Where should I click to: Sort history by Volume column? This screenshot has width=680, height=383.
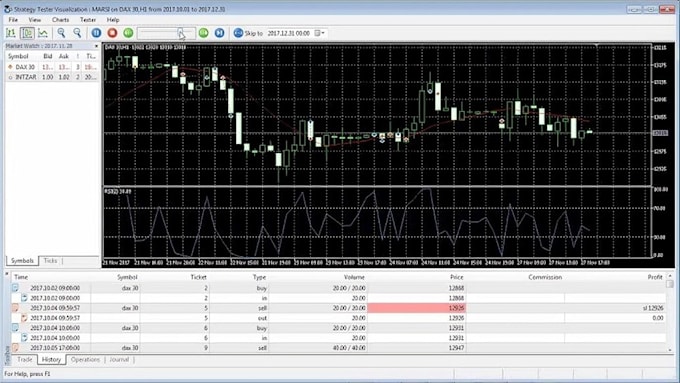(x=354, y=277)
